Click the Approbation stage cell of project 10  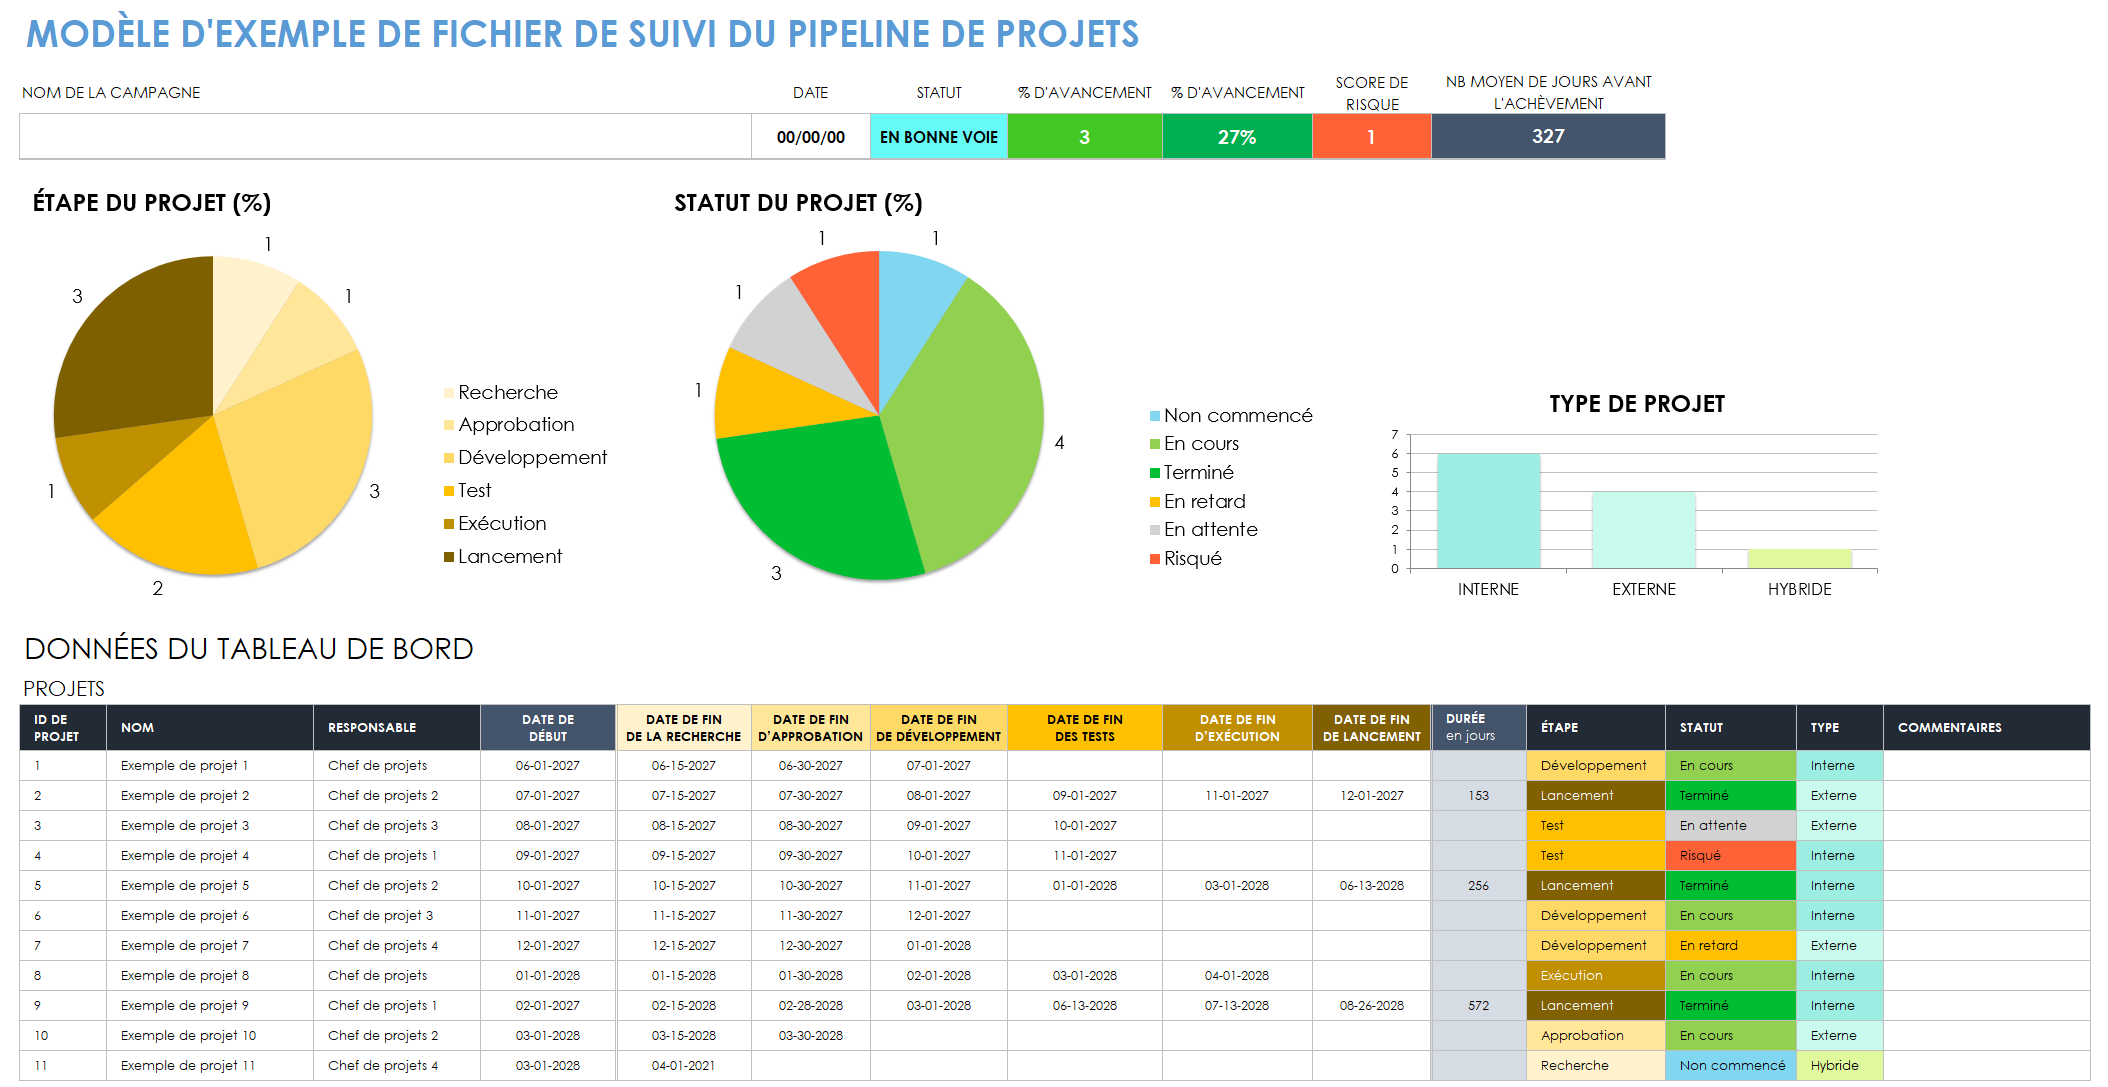pos(1596,1035)
